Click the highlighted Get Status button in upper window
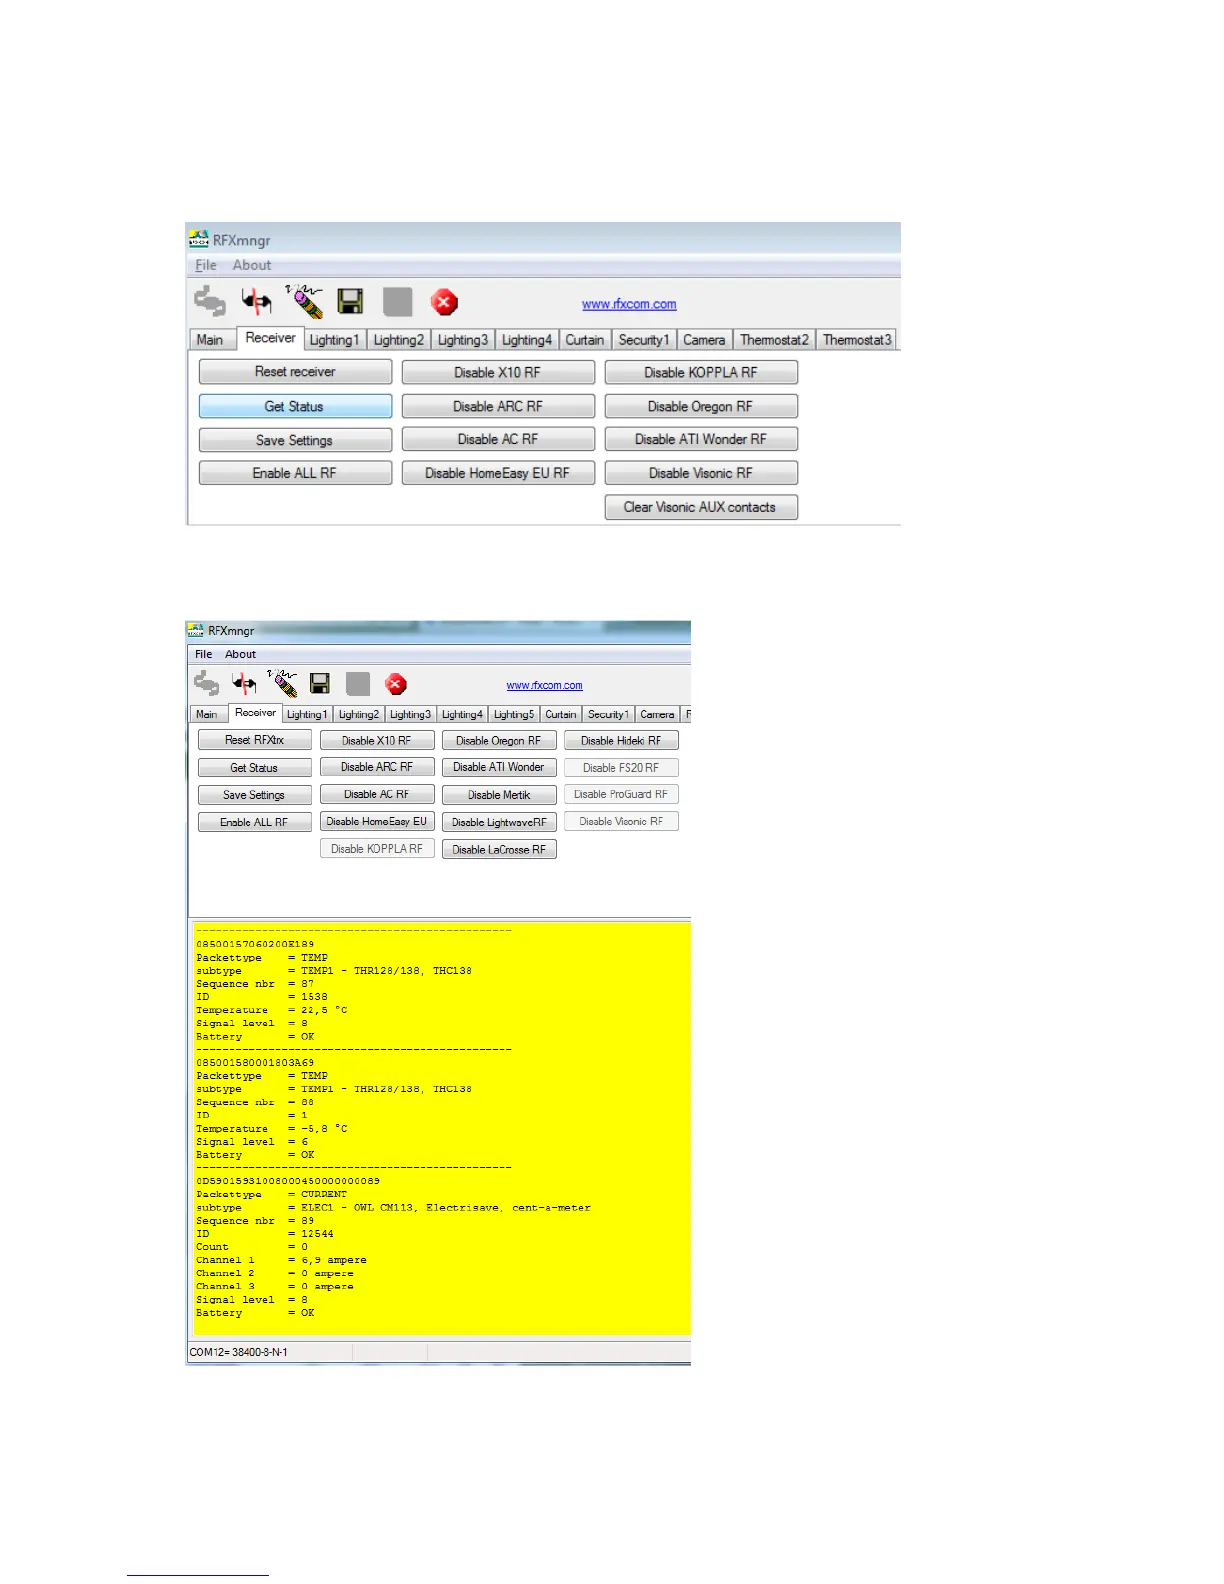1224x1584 pixels. [295, 406]
